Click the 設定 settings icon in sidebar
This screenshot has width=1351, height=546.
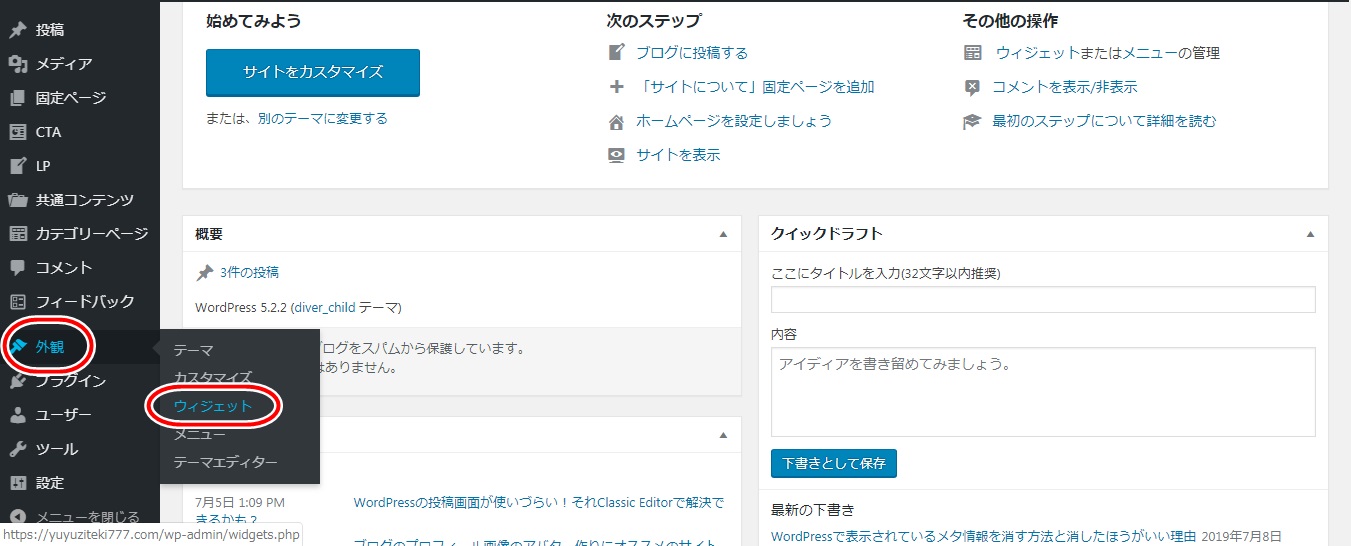[18, 483]
